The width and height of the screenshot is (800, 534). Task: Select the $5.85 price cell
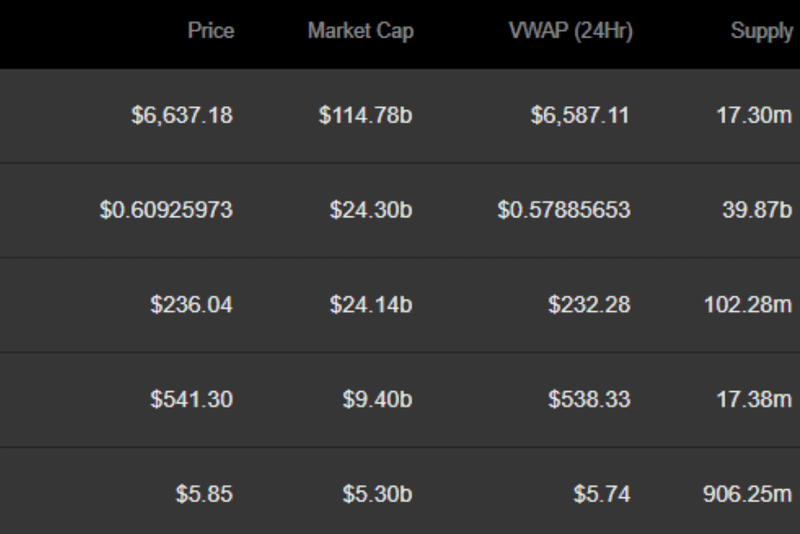point(204,494)
